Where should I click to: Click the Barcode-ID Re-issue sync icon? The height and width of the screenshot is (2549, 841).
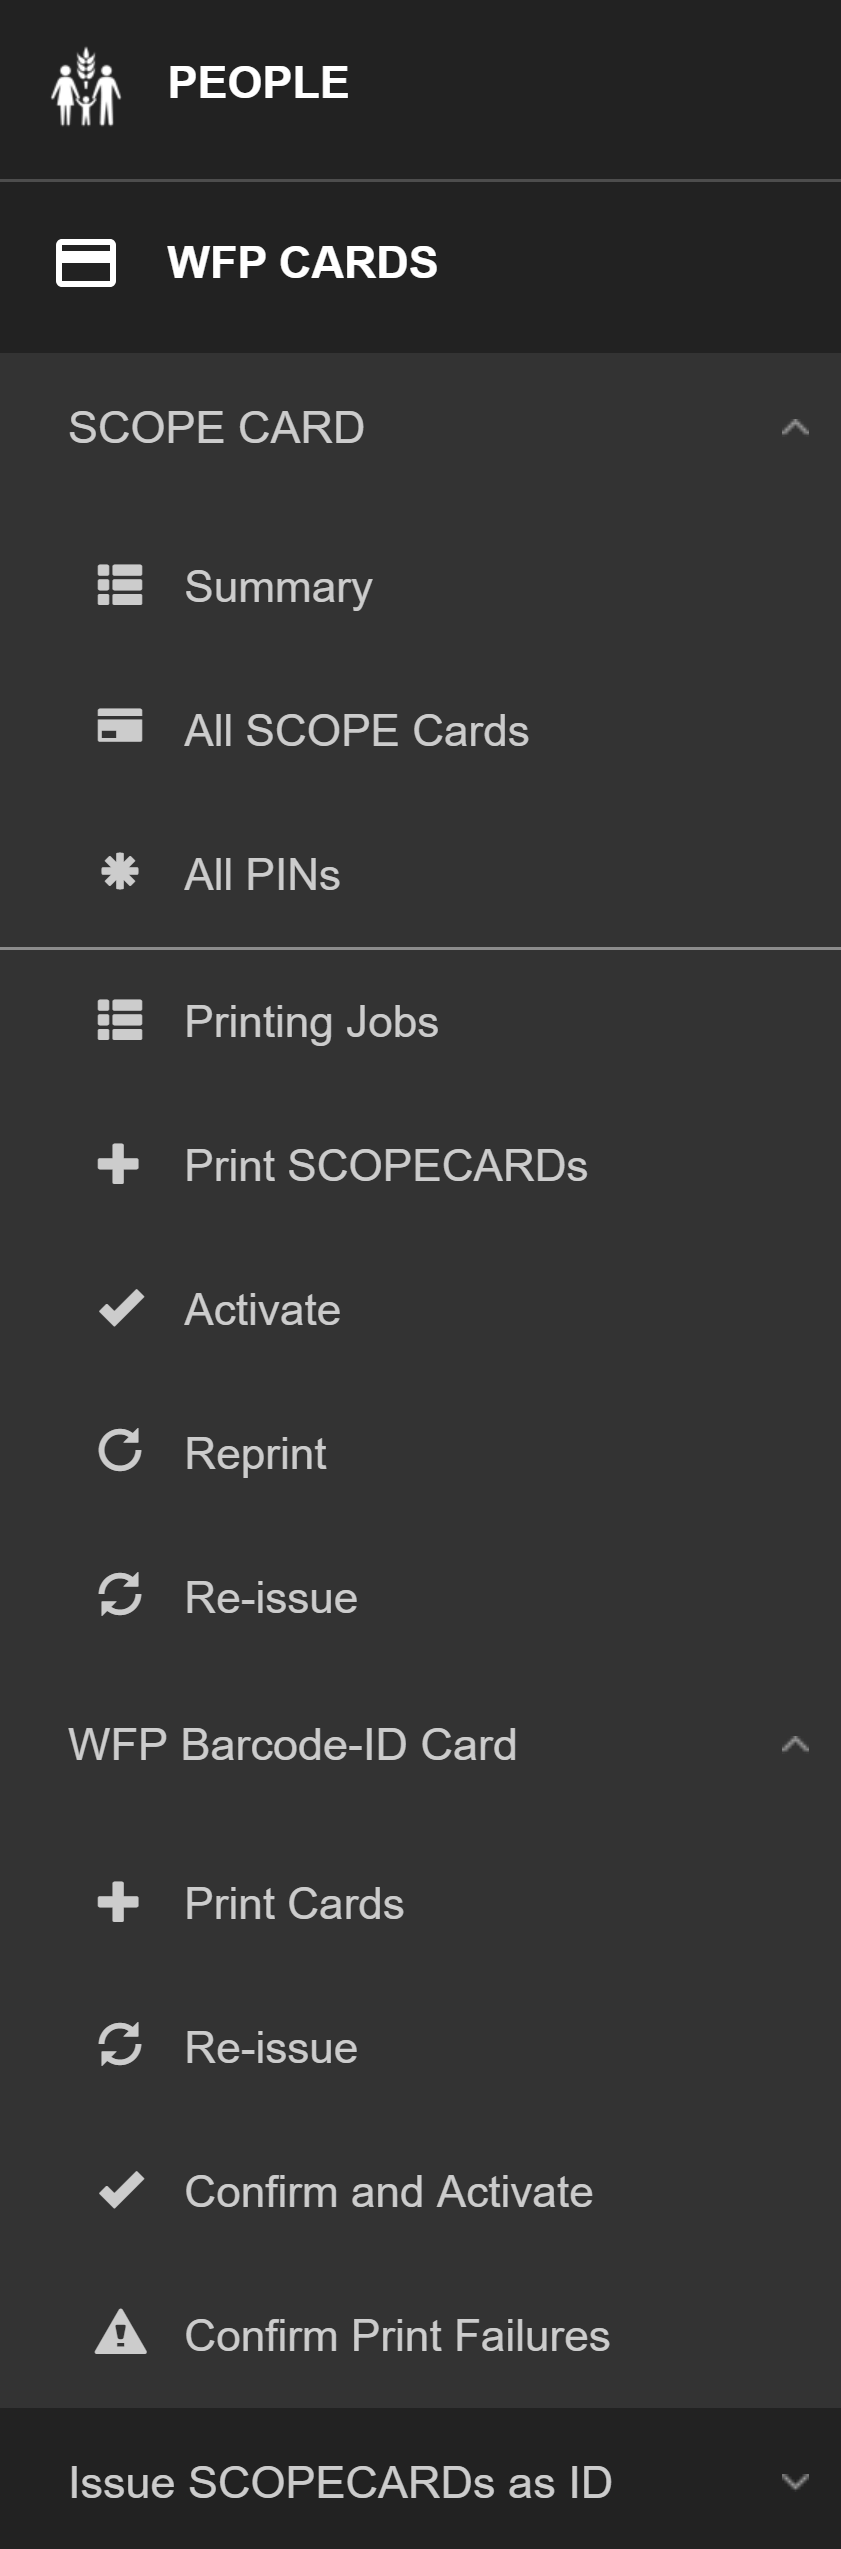point(120,2046)
